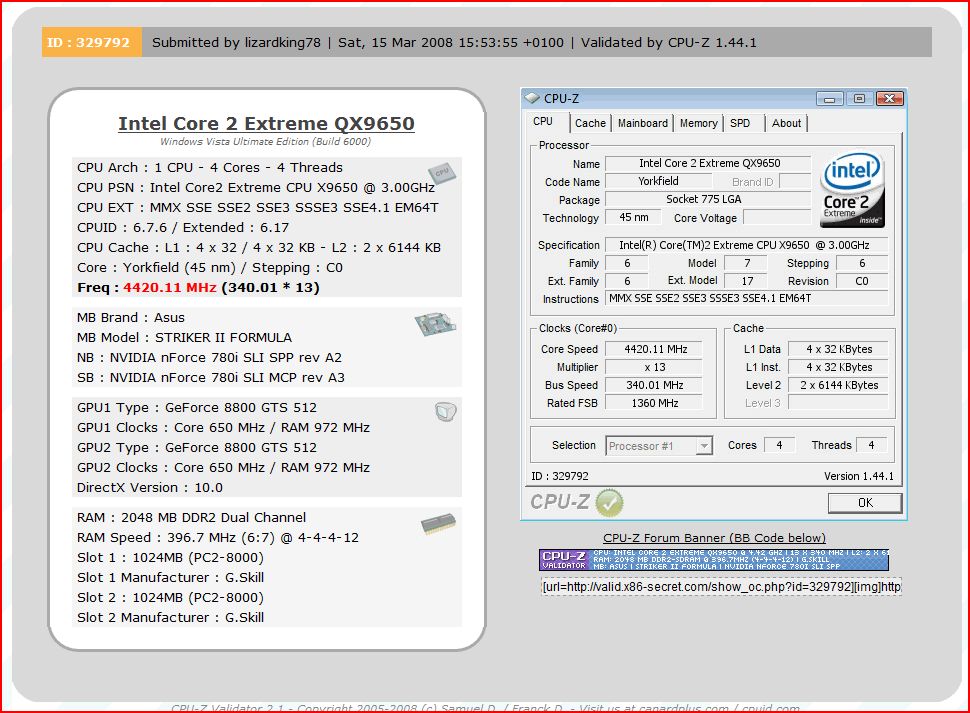
Task: Switch to the Memory tab
Action: click(698, 123)
